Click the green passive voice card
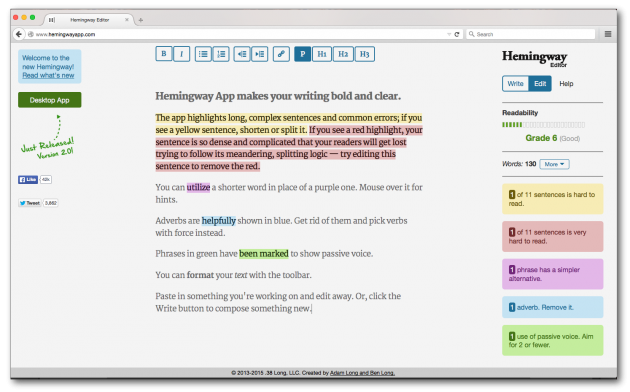630x392 pixels. (x=552, y=340)
